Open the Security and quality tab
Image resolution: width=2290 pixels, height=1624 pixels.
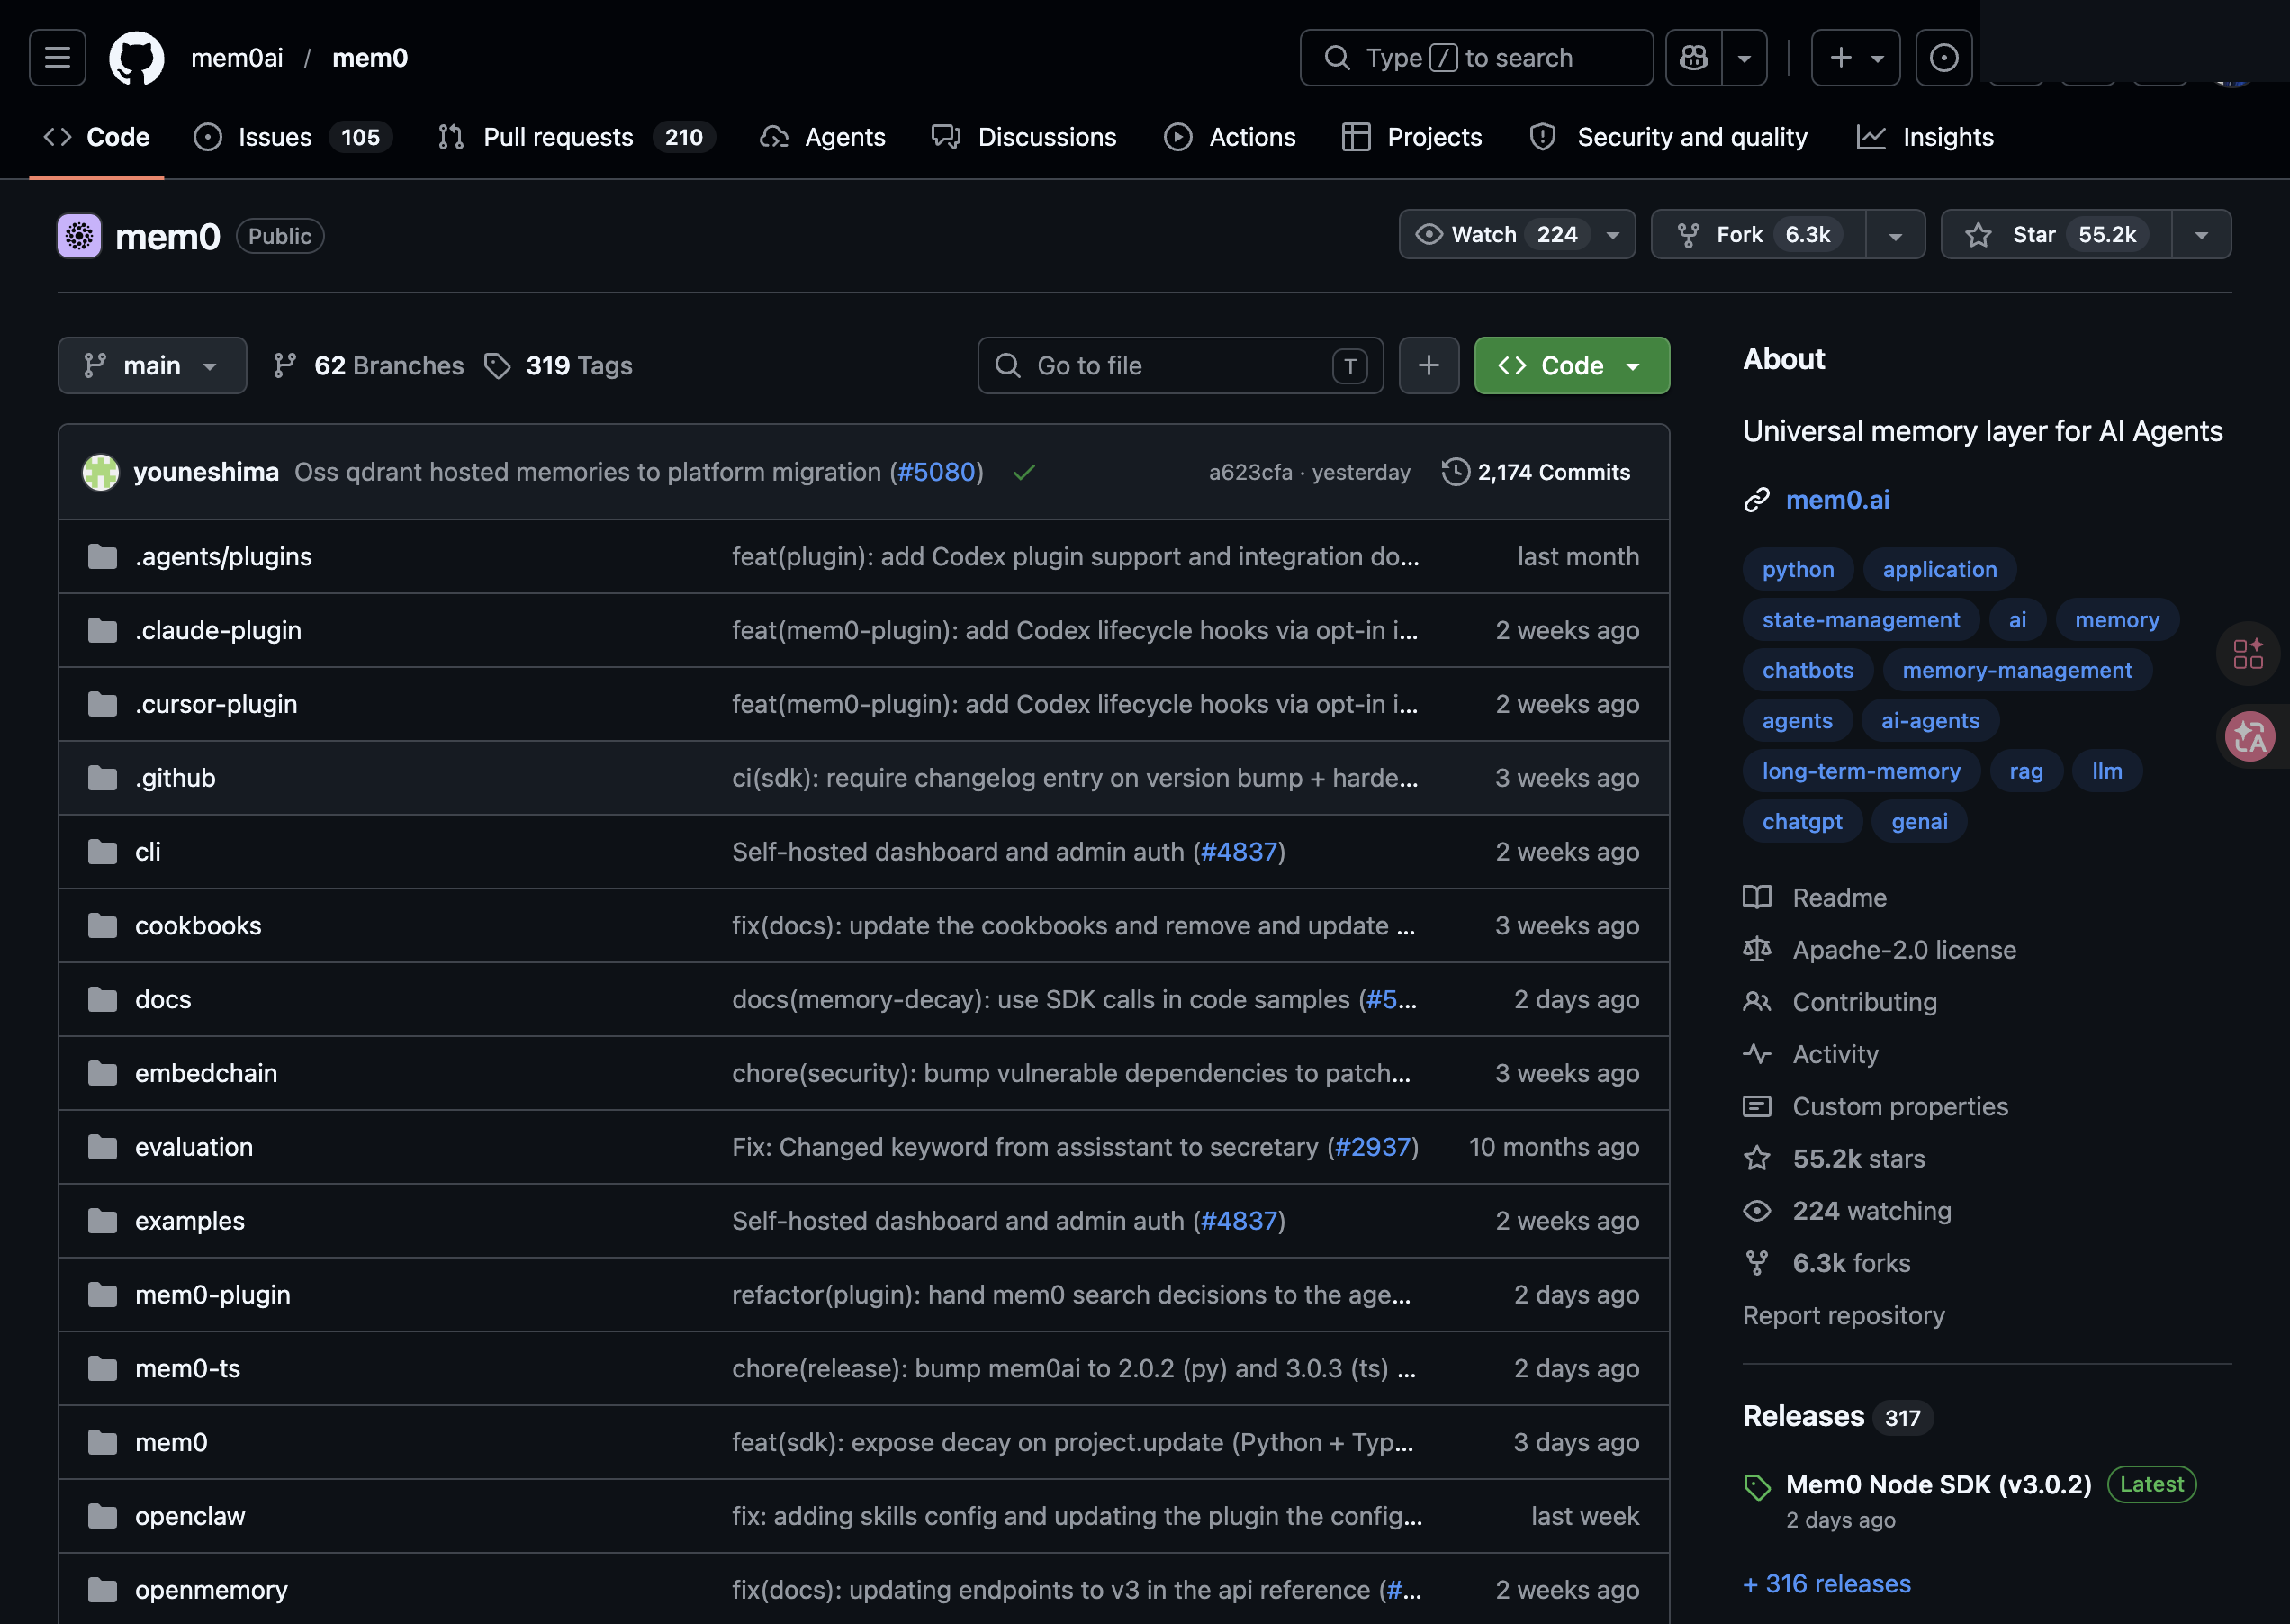click(x=1669, y=137)
